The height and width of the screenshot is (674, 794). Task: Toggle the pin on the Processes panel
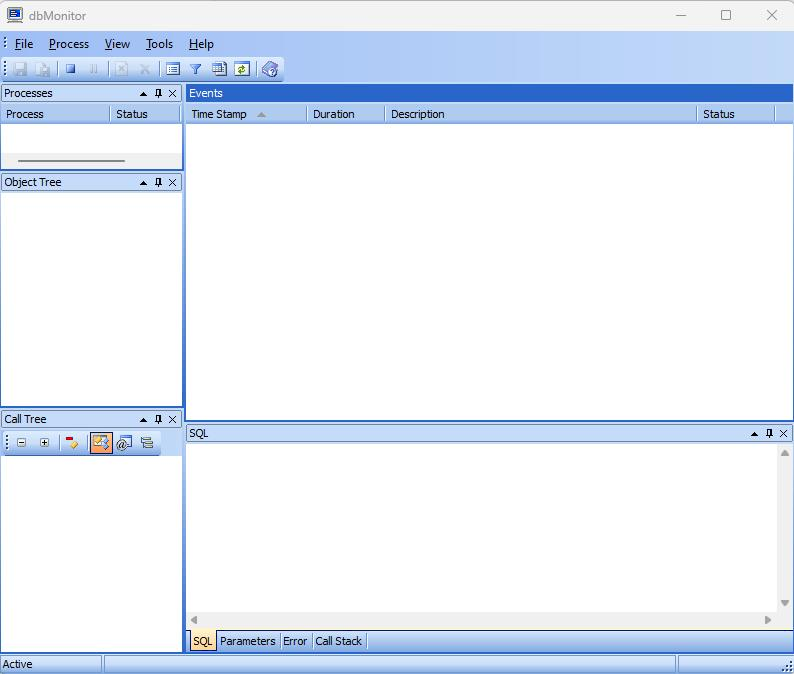(158, 94)
